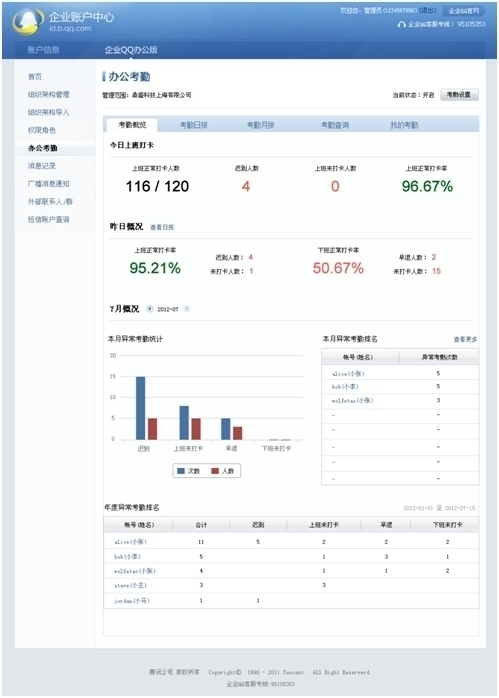
Task: Click yesterday's 95.21% clock-in rate
Action: (155, 268)
